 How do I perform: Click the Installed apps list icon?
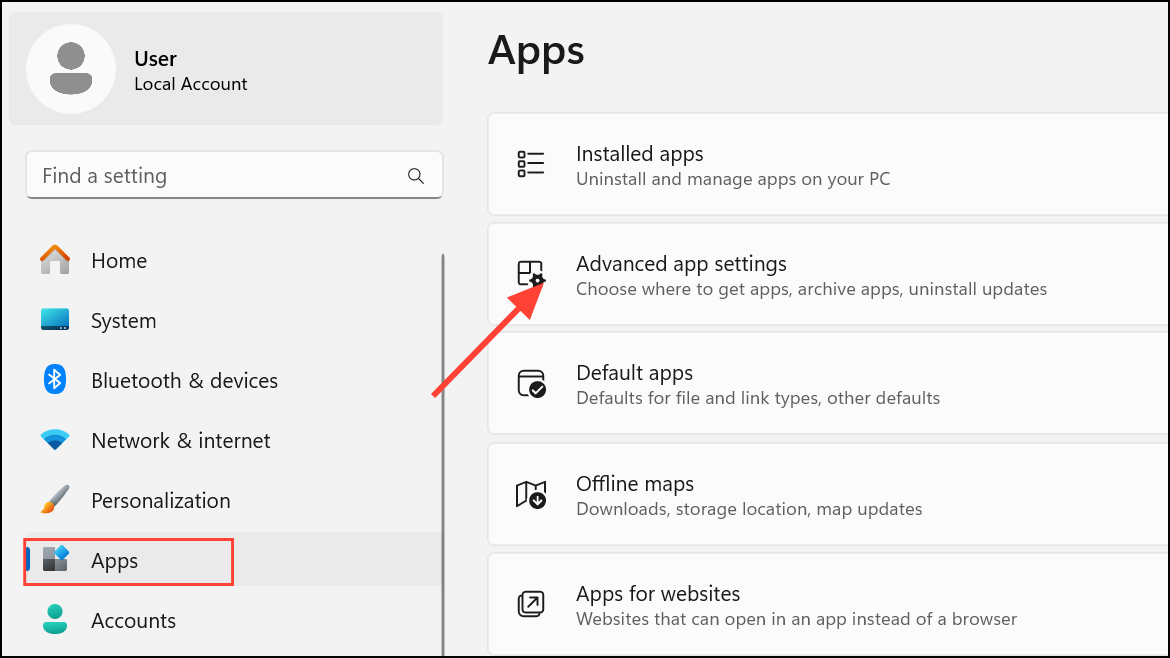[531, 164]
